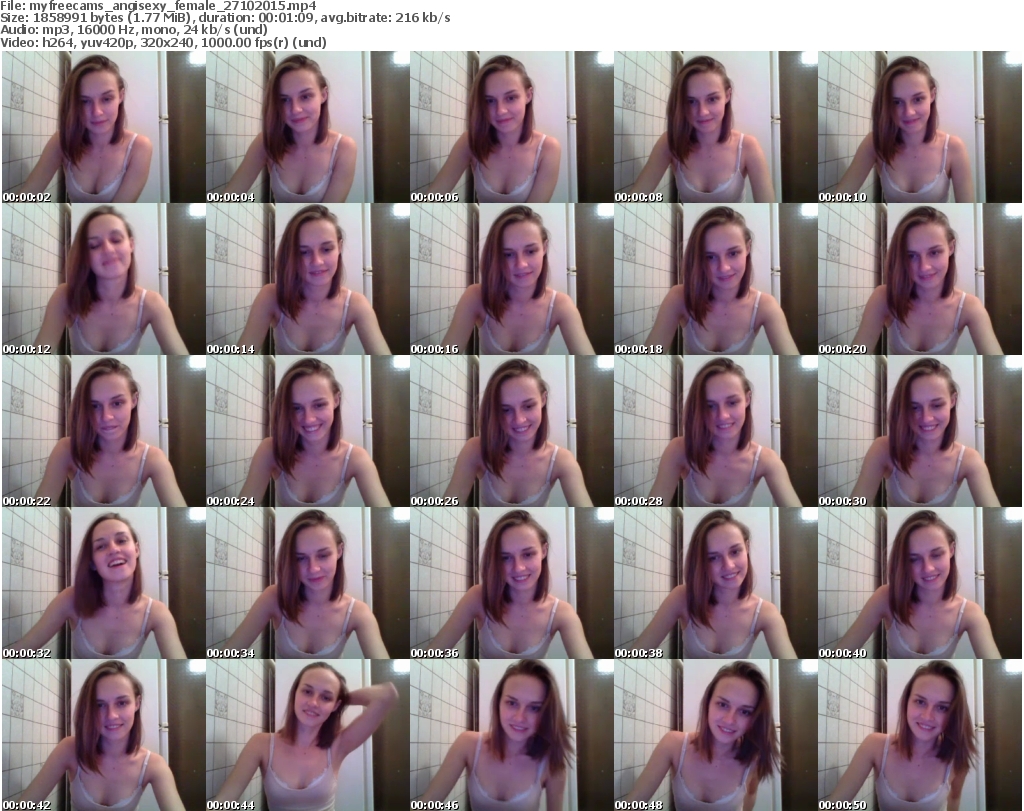Select the frame labeled 00:00:10
Viewport: 1024px width, 811px height.
click(x=920, y=127)
